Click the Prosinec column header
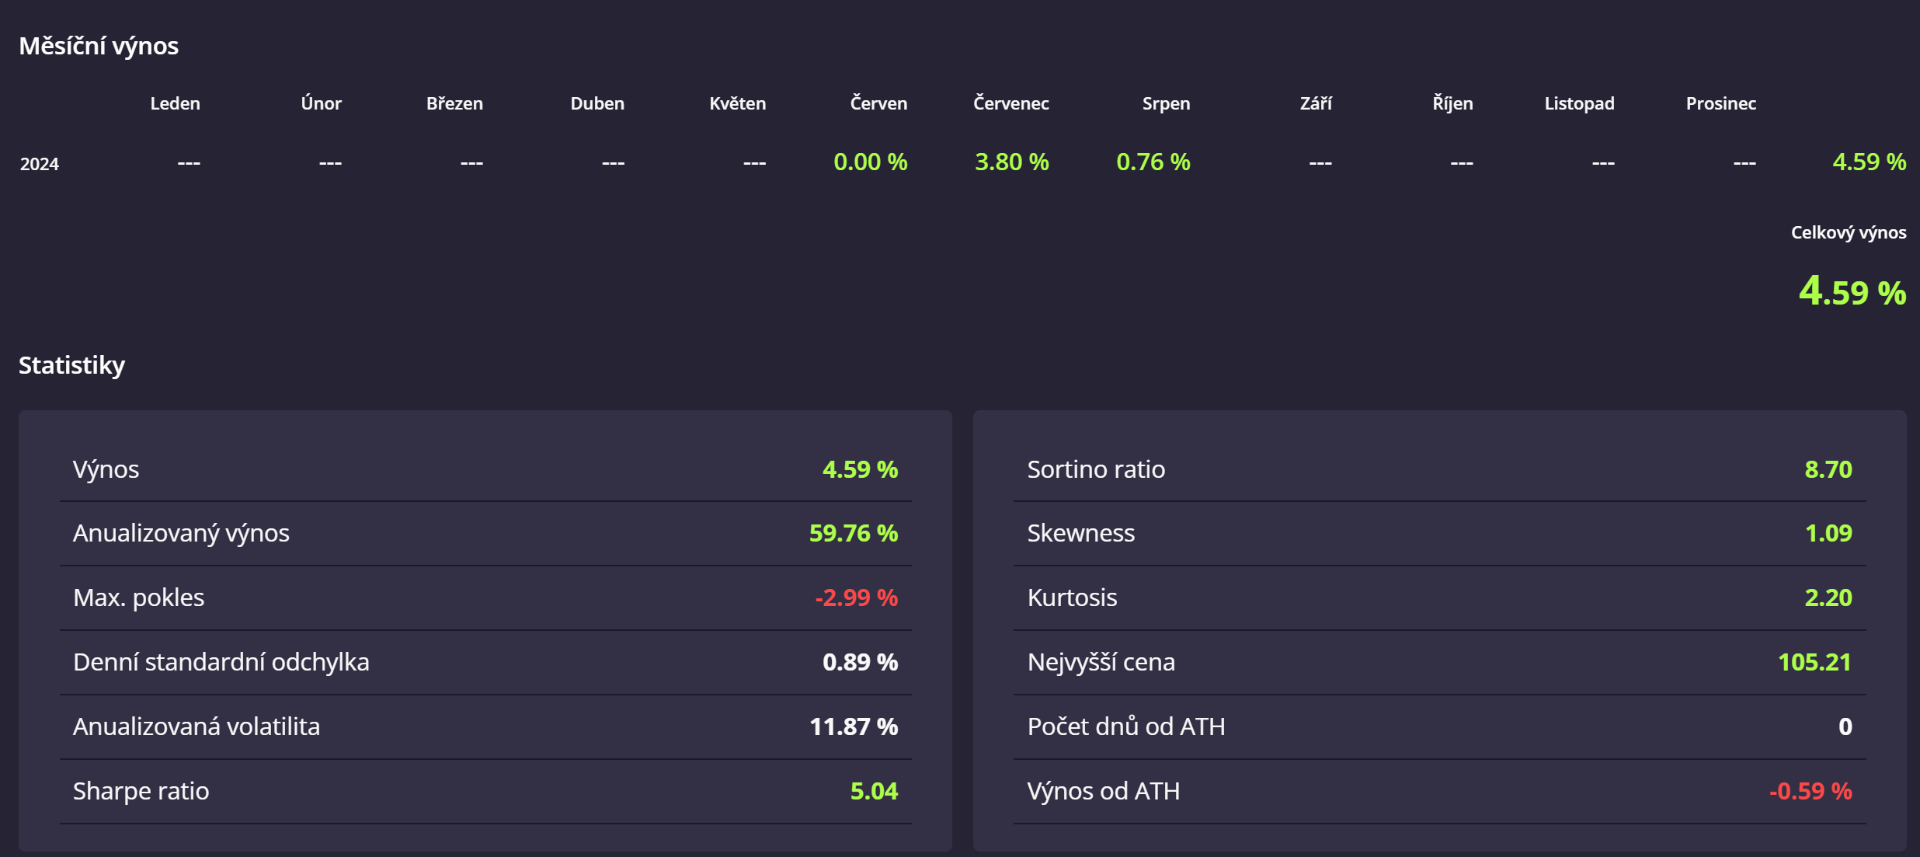This screenshot has height=857, width=1920. (1720, 103)
